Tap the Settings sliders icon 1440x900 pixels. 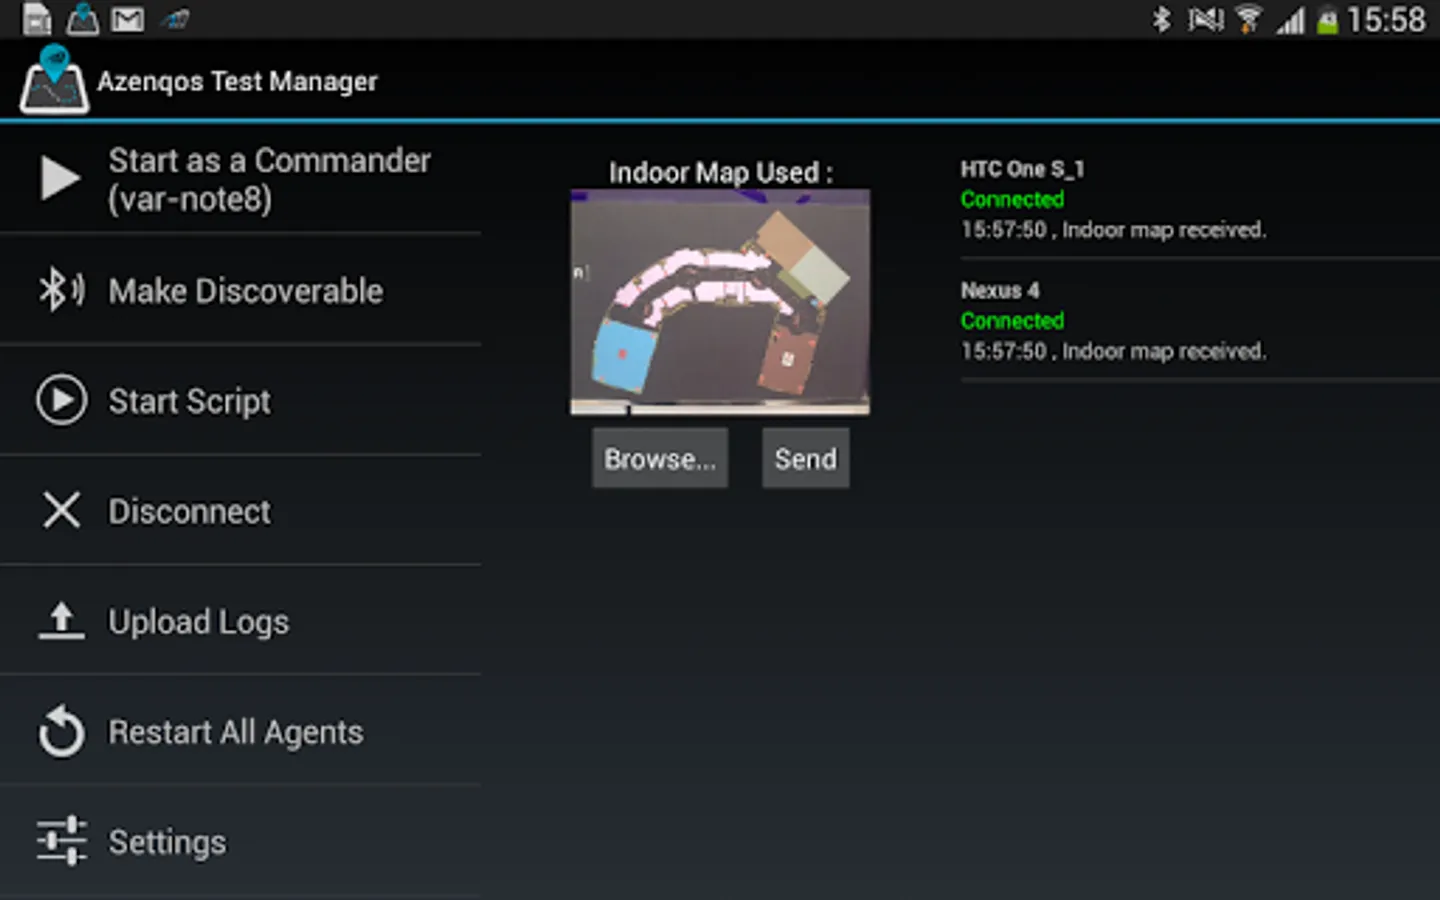[x=61, y=841]
